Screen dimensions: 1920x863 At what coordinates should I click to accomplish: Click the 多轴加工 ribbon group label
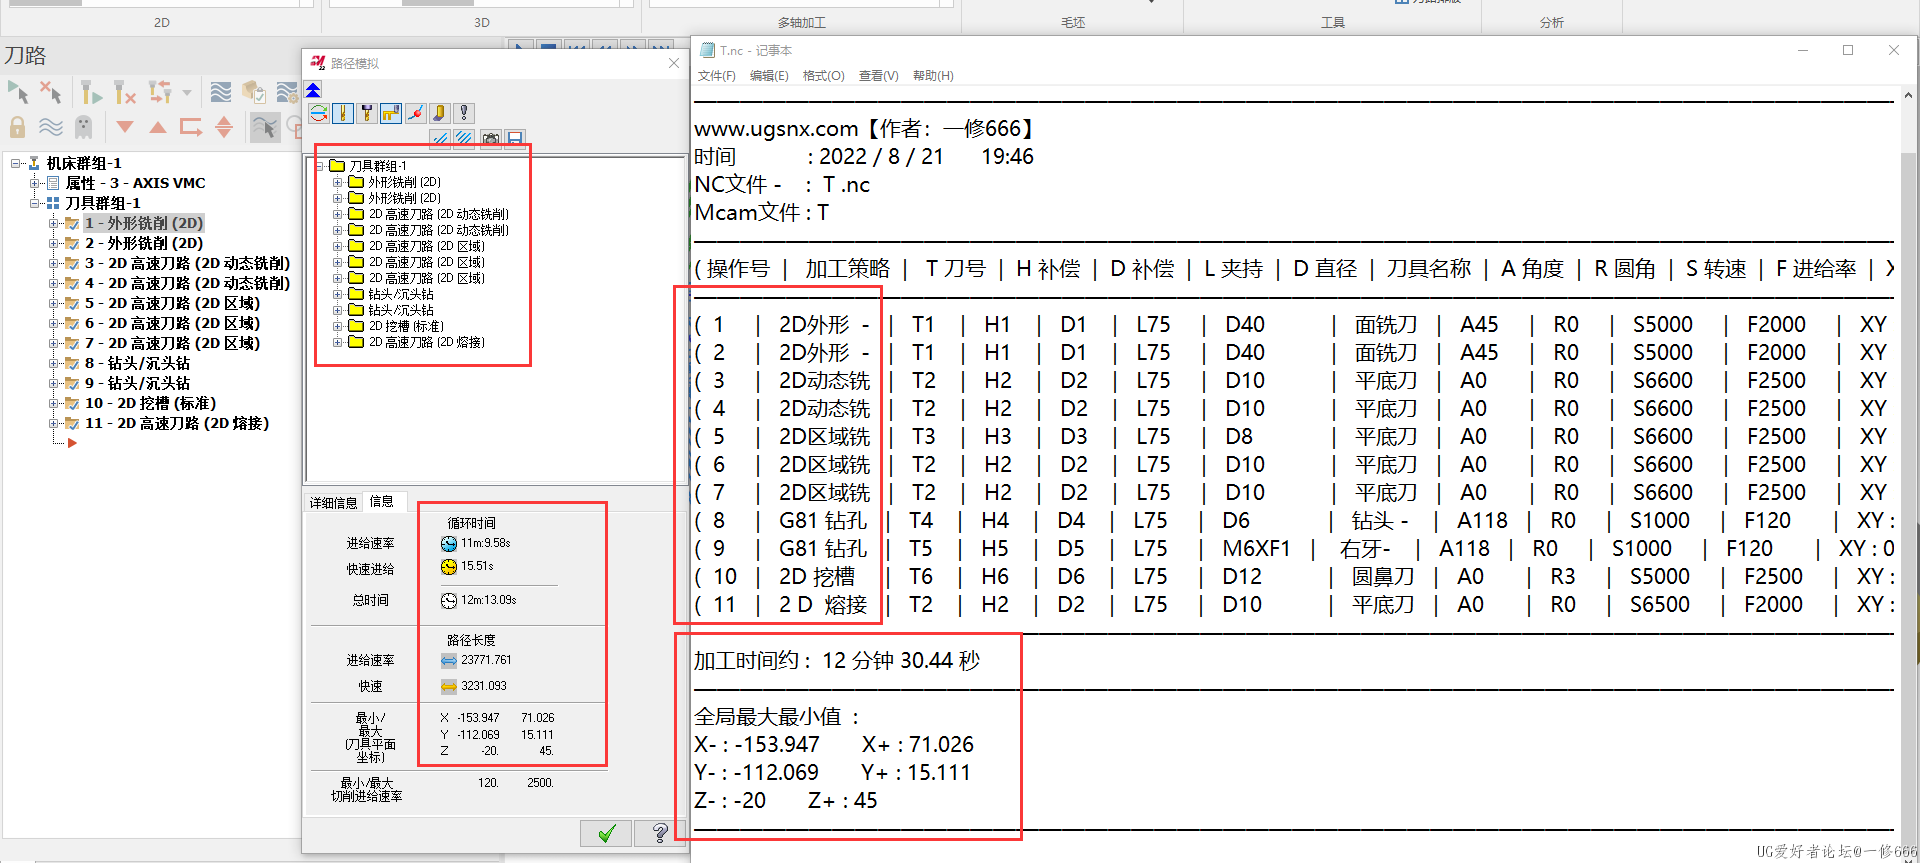coord(802,22)
